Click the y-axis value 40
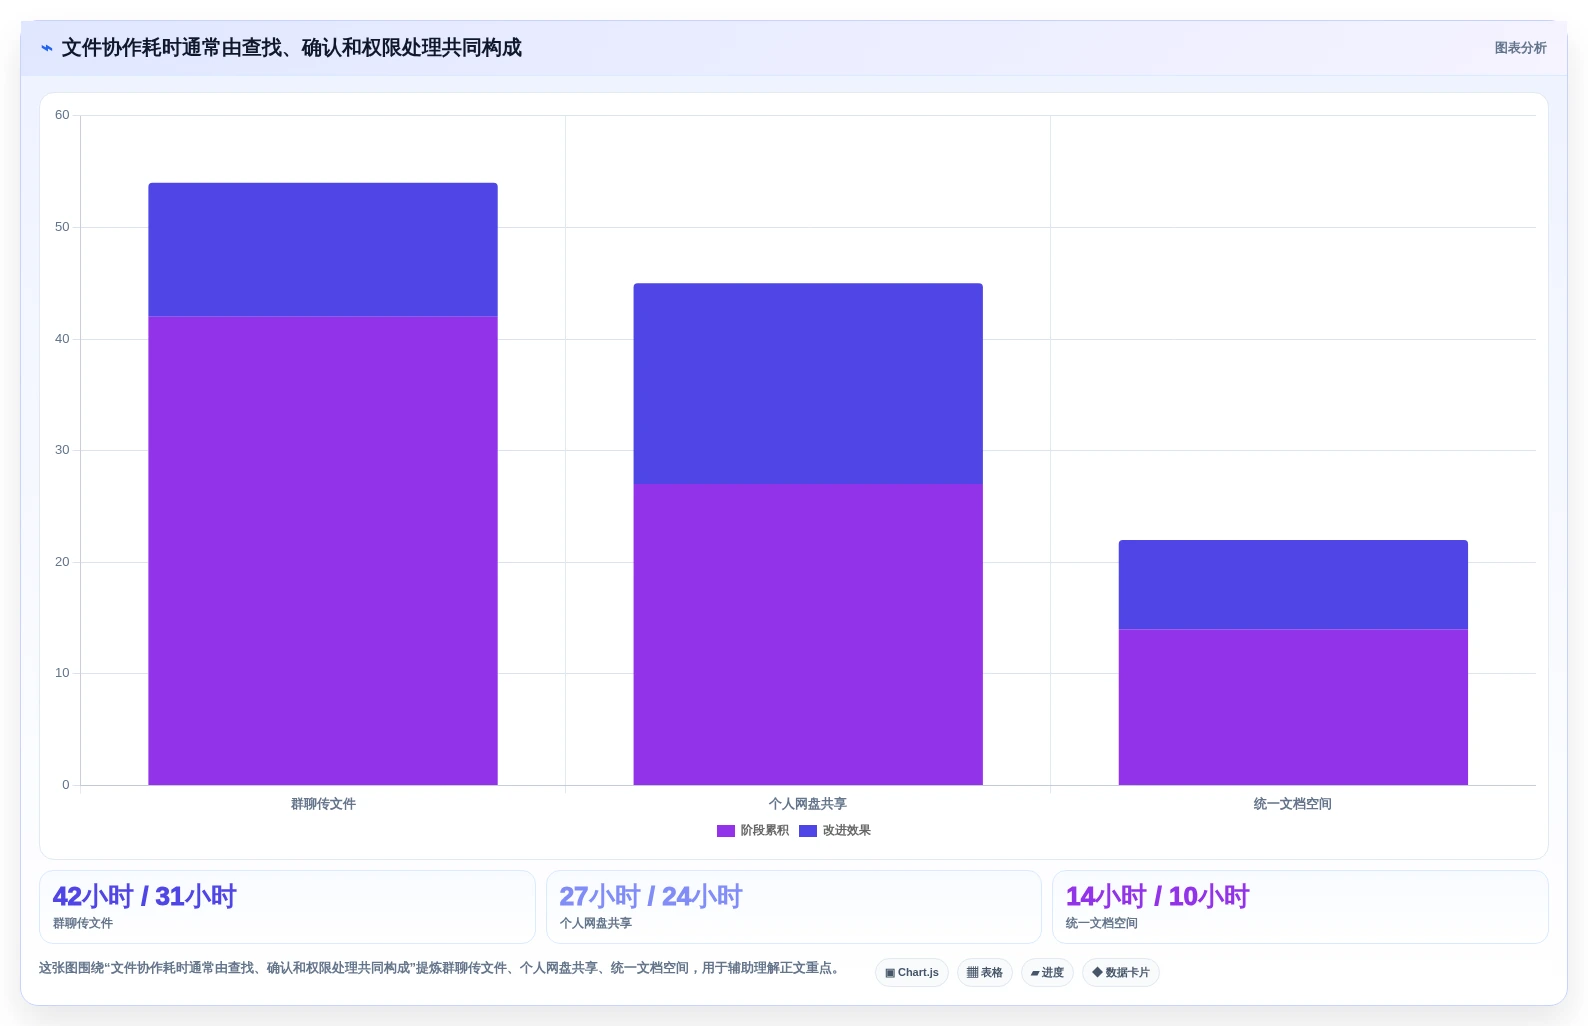Viewport: 1588px width, 1026px height. click(62, 339)
